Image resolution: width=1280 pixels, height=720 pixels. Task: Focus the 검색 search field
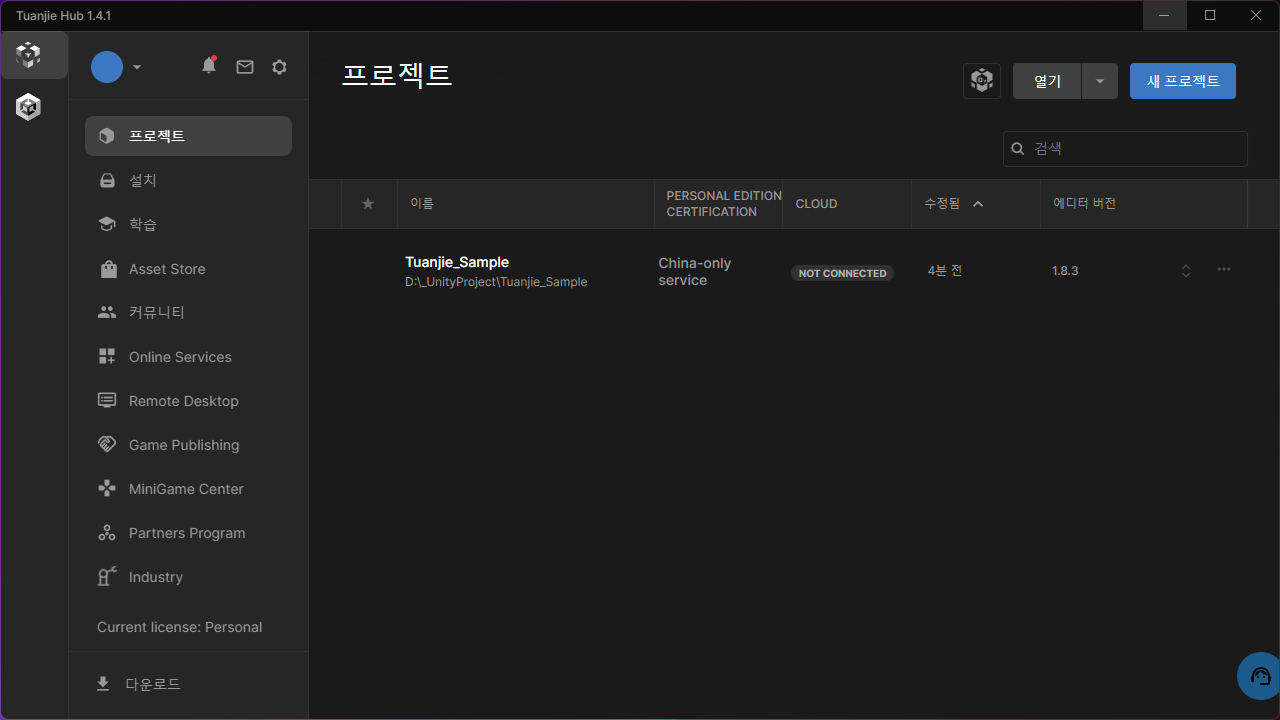click(1126, 148)
